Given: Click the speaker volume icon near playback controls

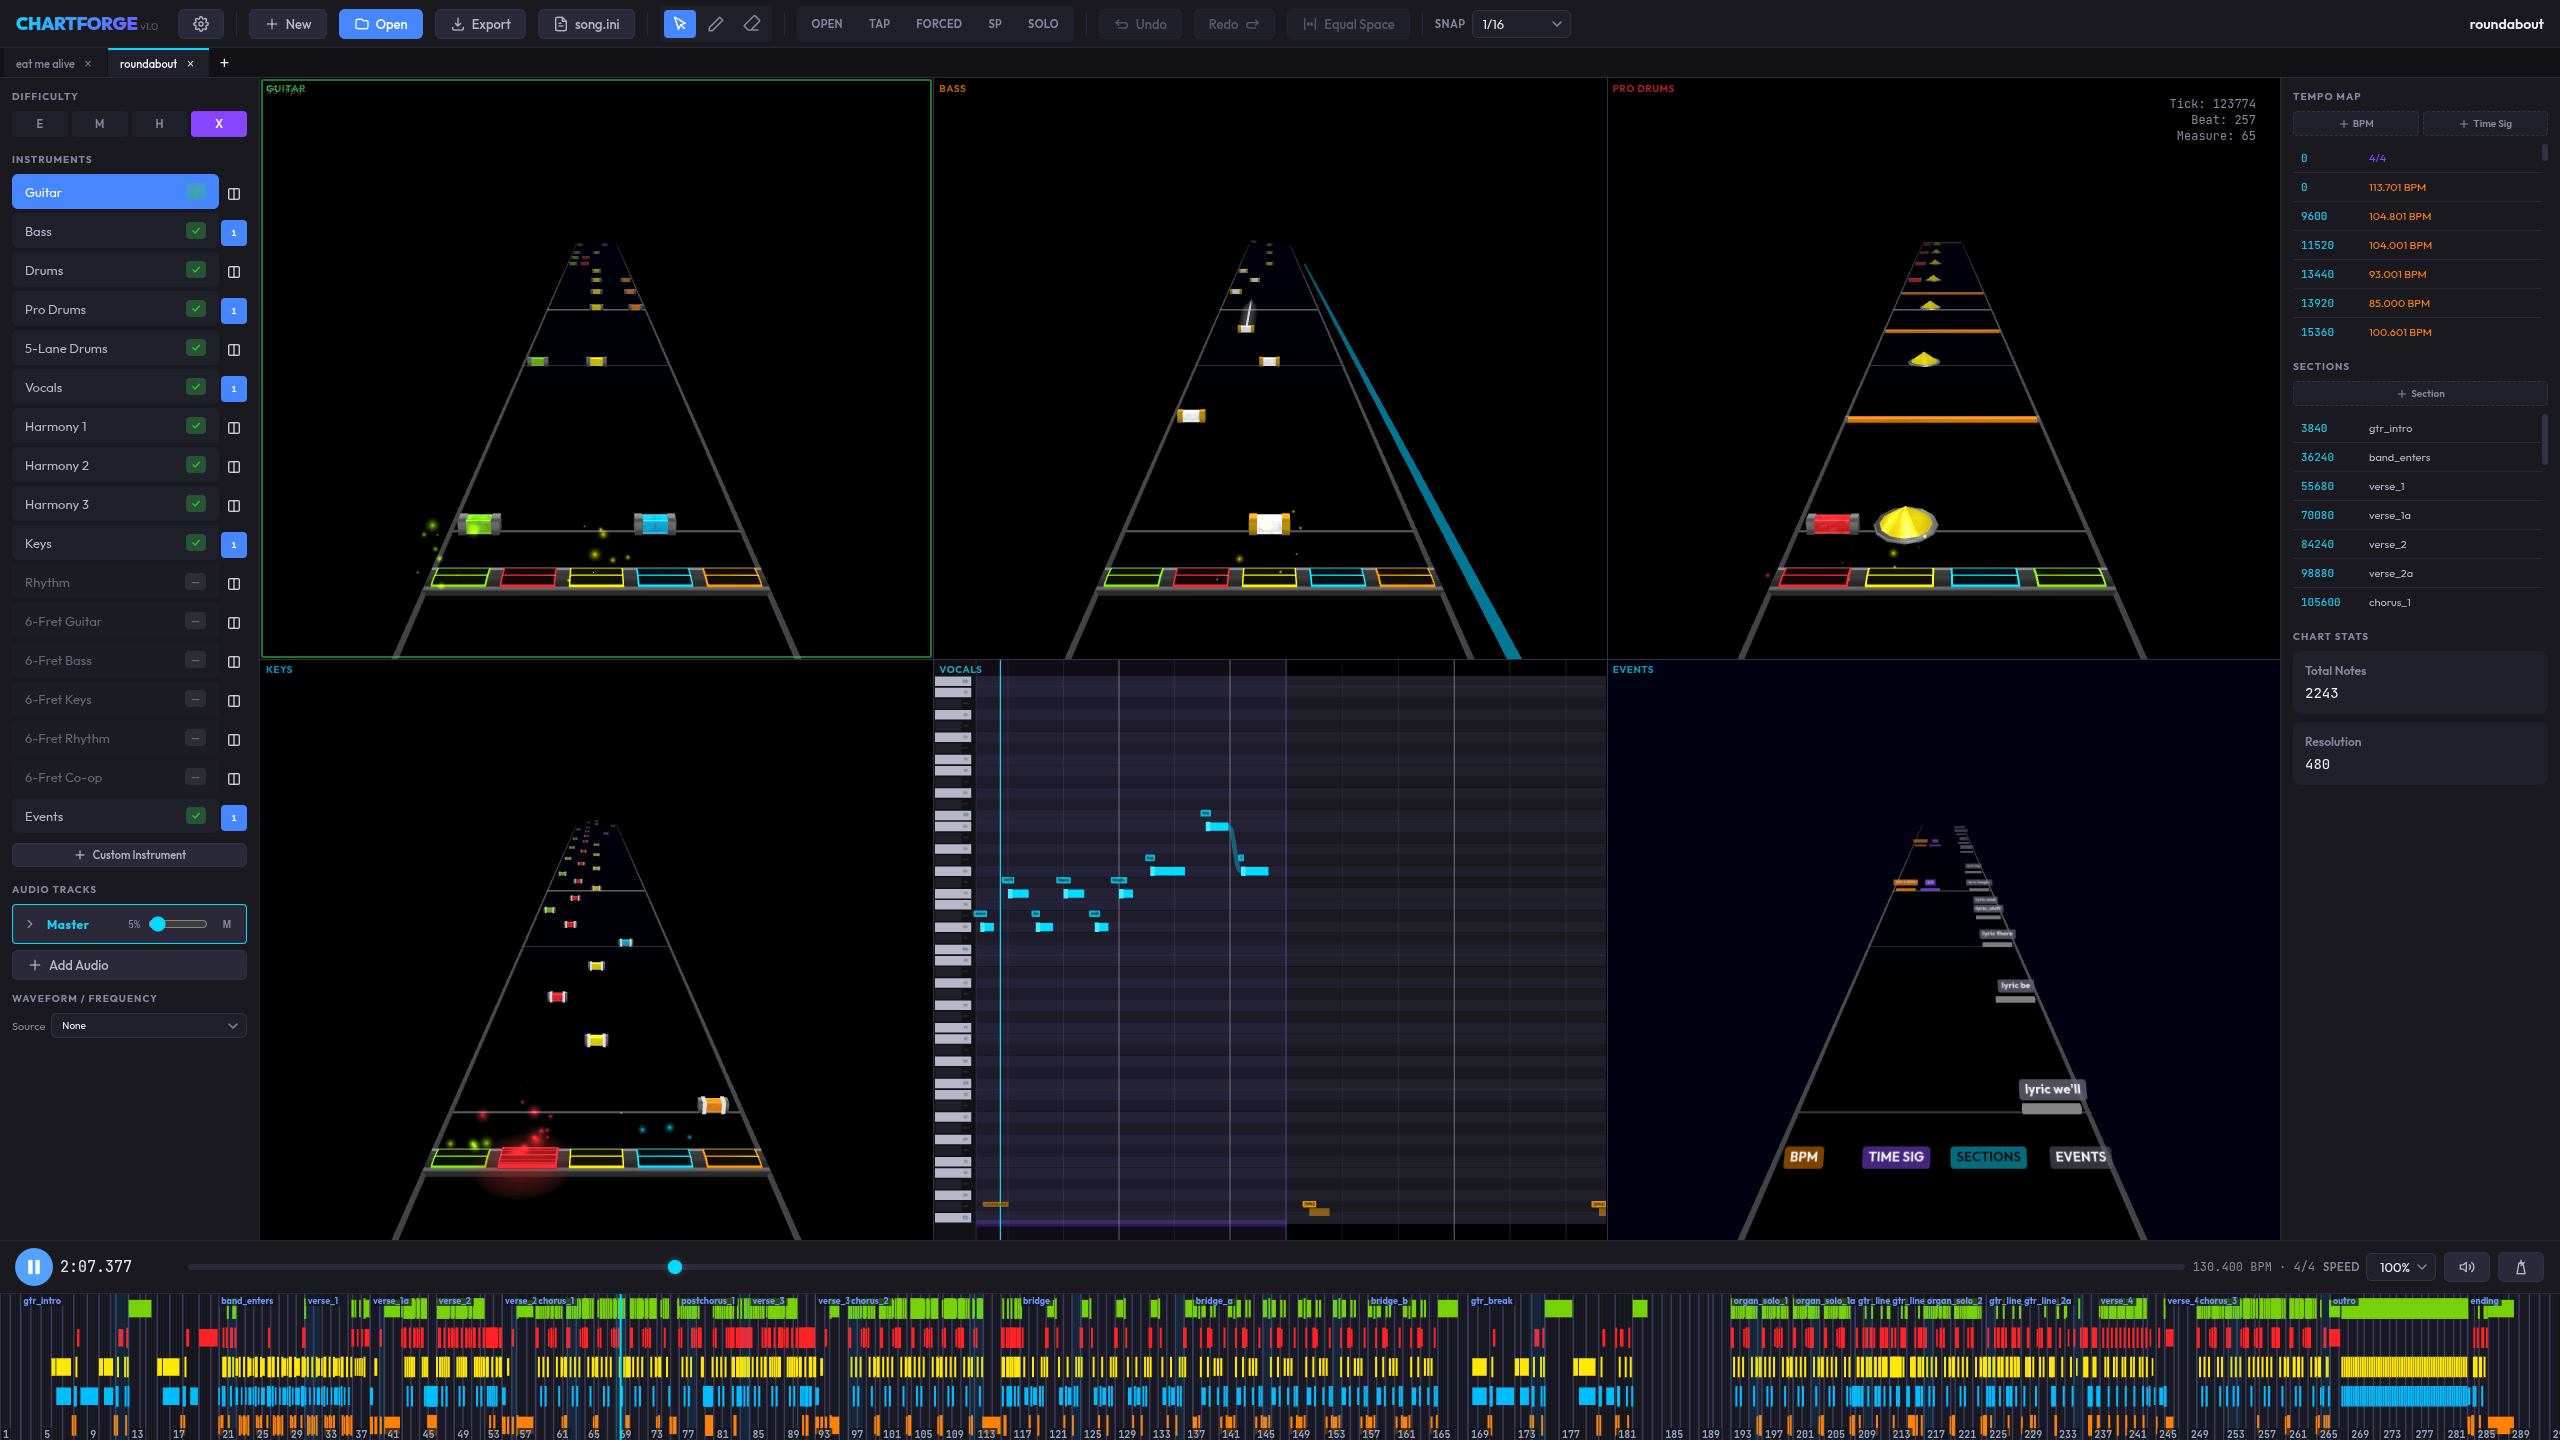Looking at the screenshot, I should click(2466, 1266).
